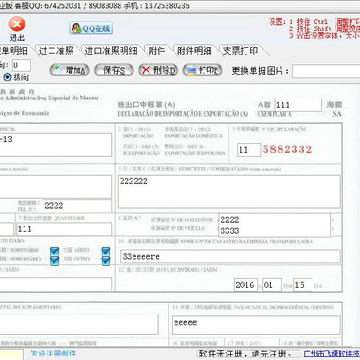Image resolution: width=360 pixels, height=360 pixels.
Task: Toggle the Rodoviário checkbox
Action: coord(54,251)
